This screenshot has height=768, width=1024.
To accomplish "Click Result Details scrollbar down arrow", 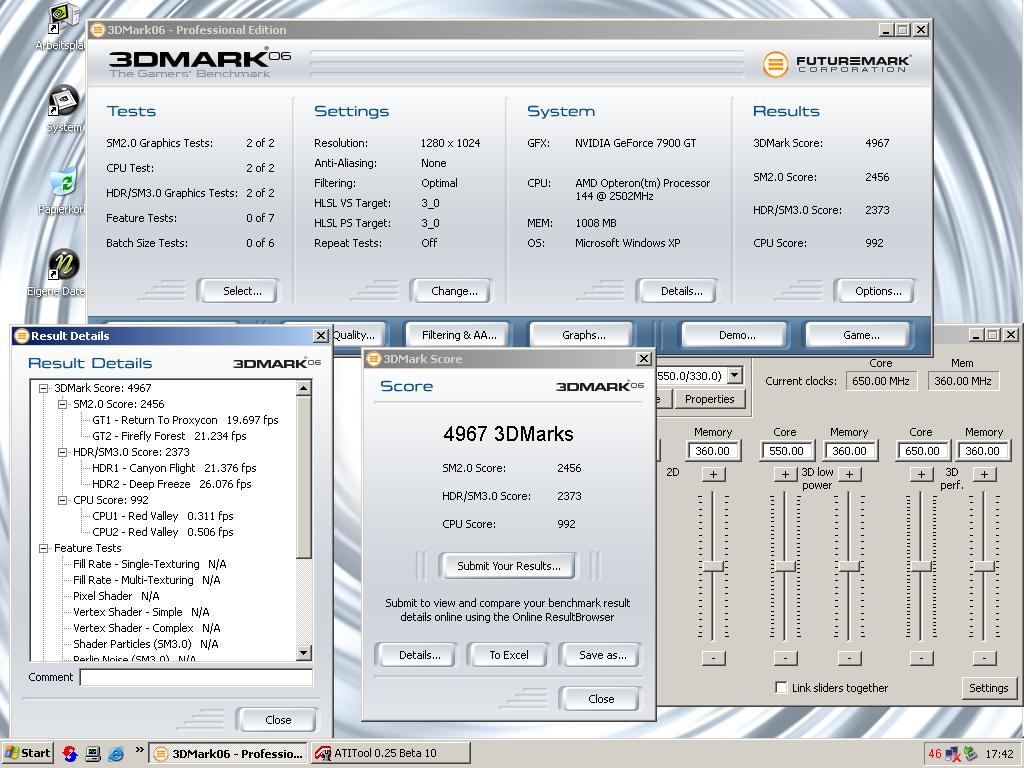I will point(304,652).
